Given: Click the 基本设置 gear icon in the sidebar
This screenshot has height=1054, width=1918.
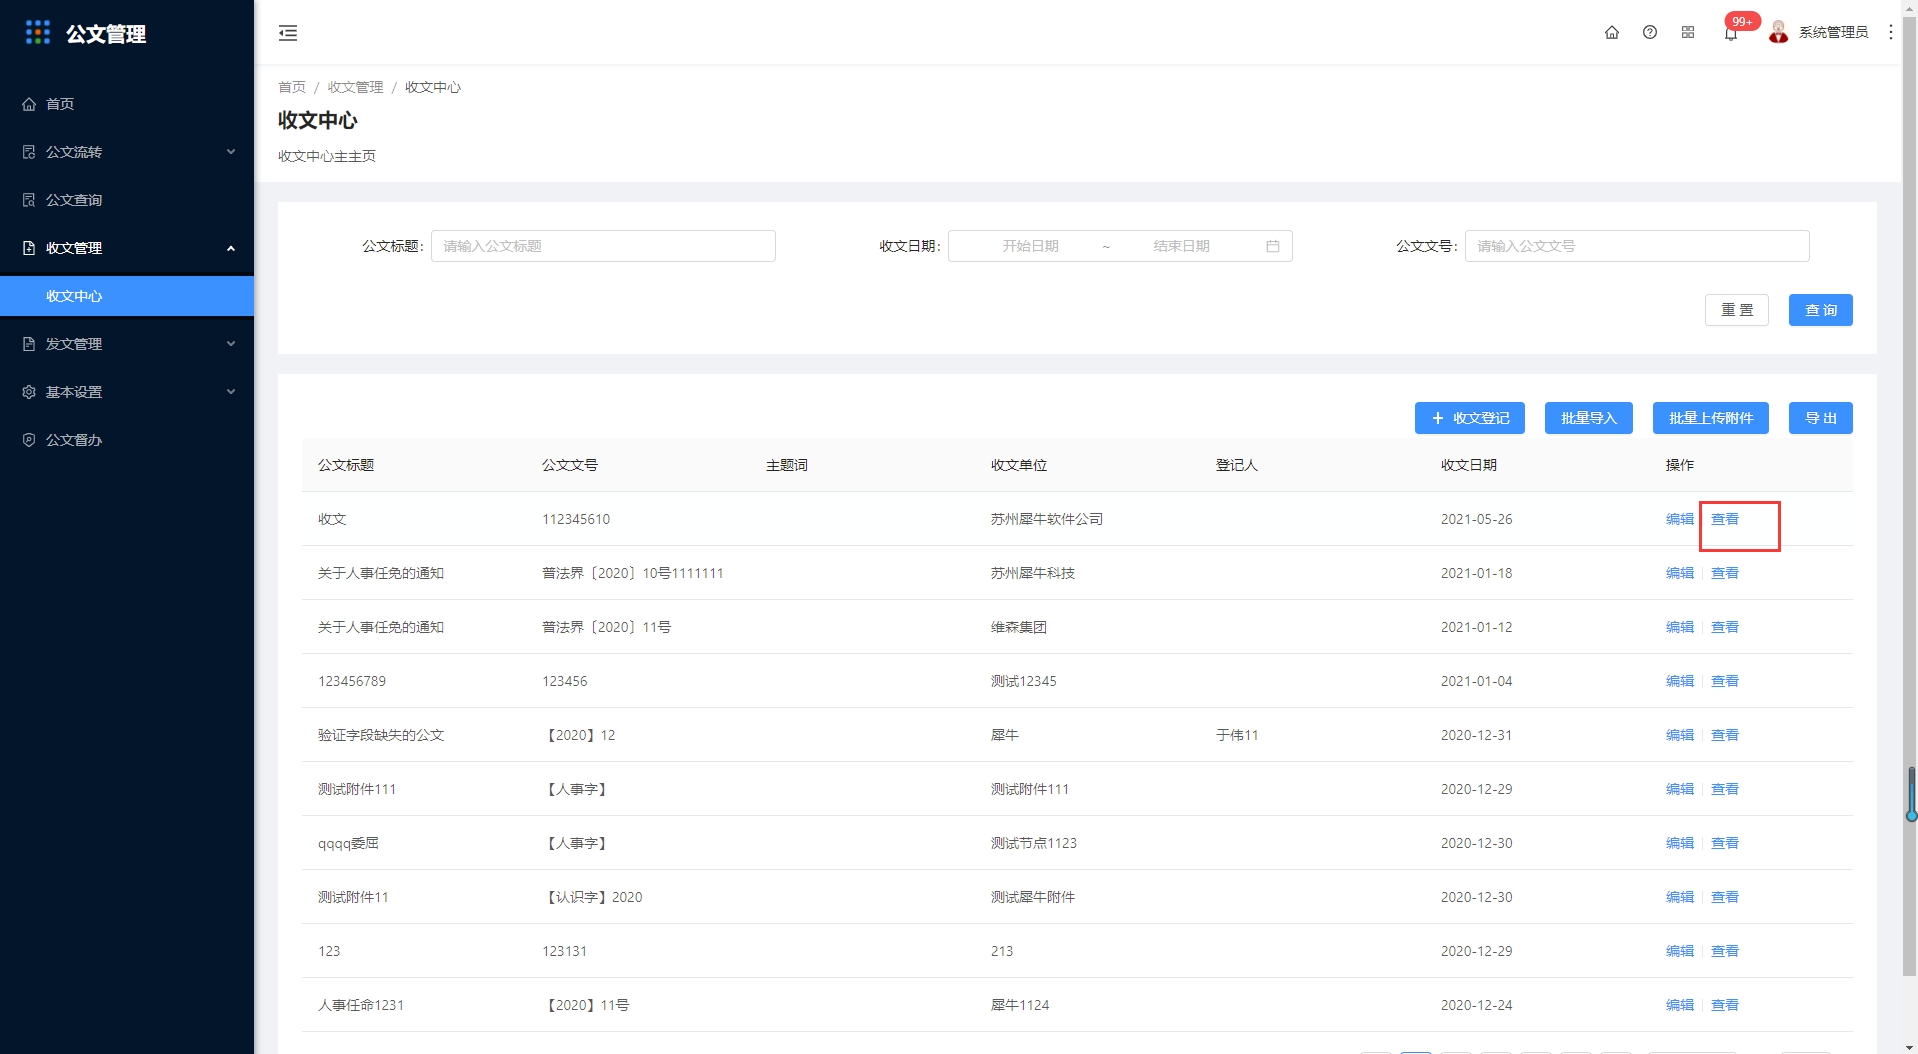Looking at the screenshot, I should pos(29,392).
